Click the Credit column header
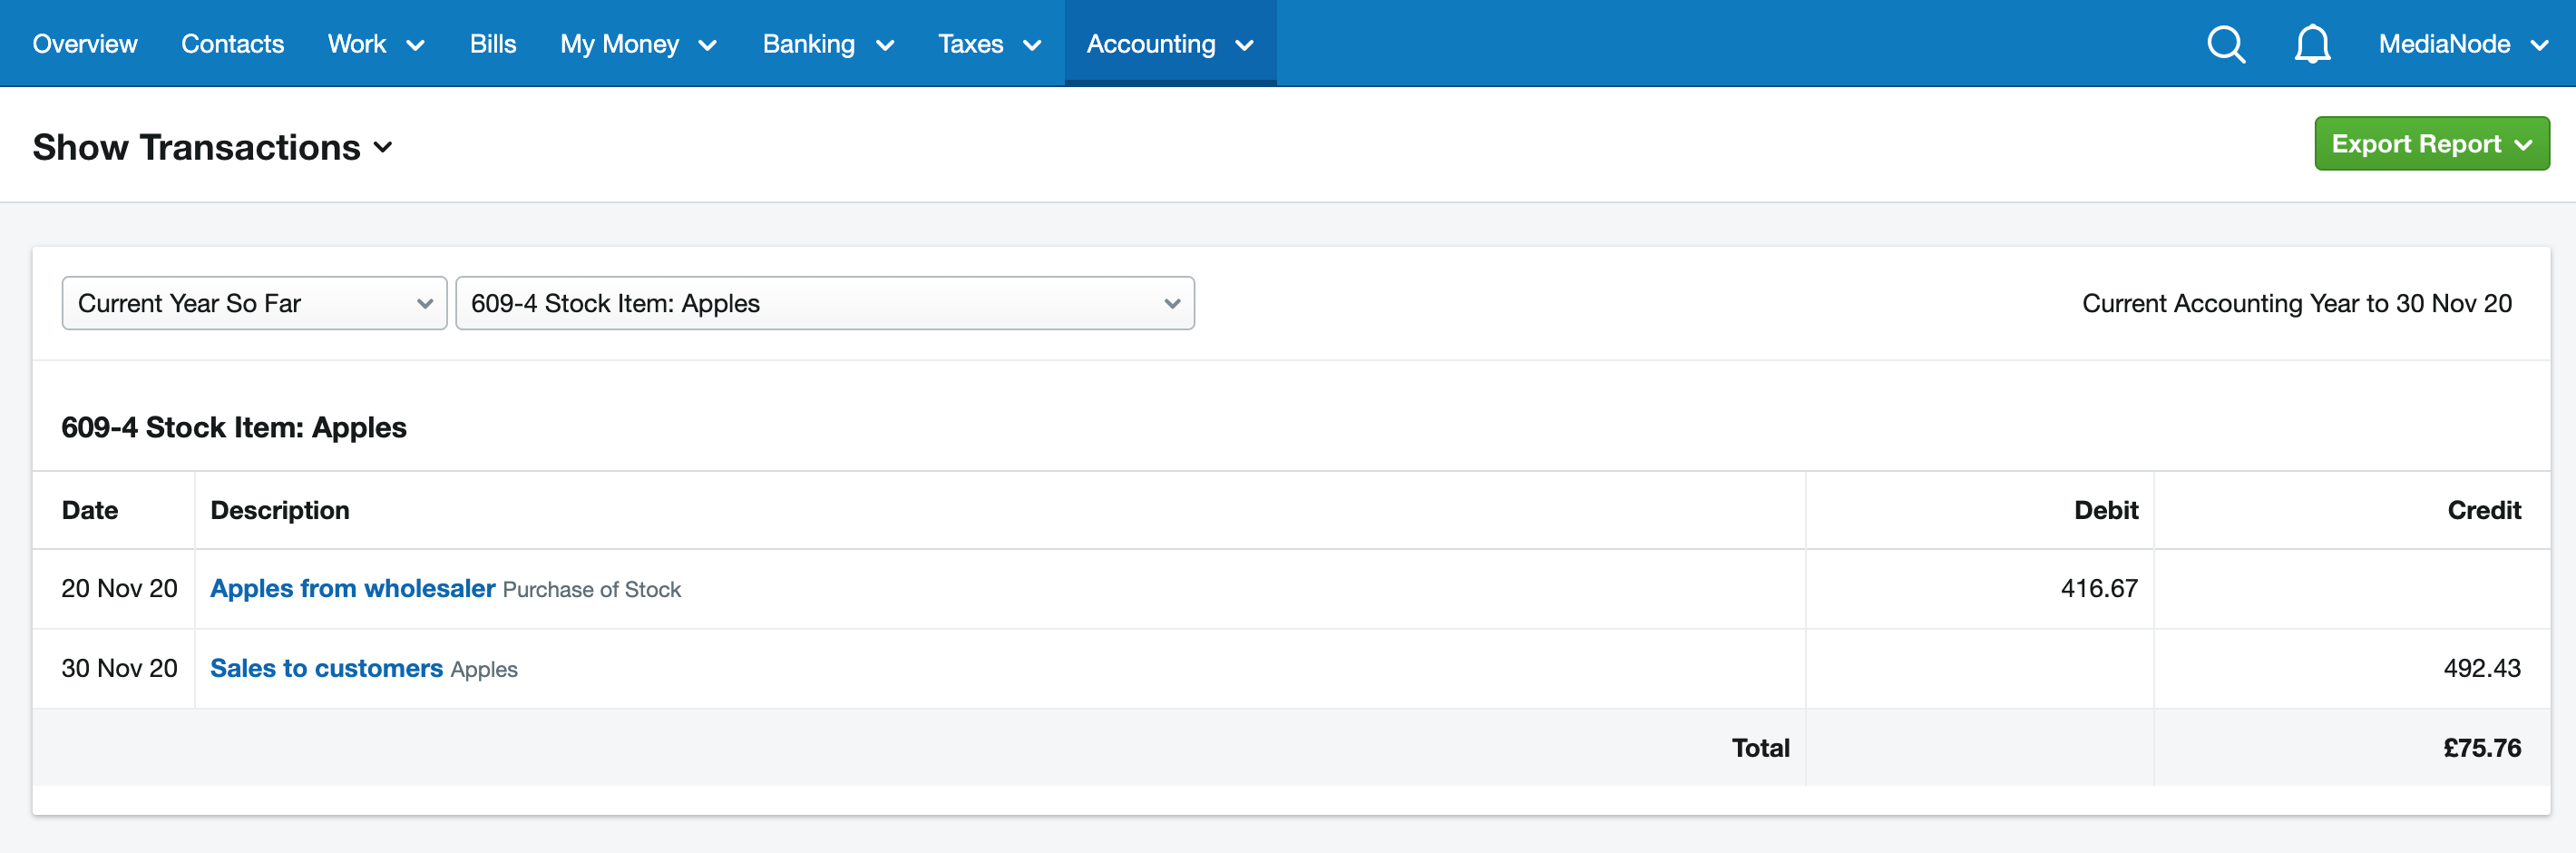Image resolution: width=2576 pixels, height=853 pixels. pos(2484,511)
